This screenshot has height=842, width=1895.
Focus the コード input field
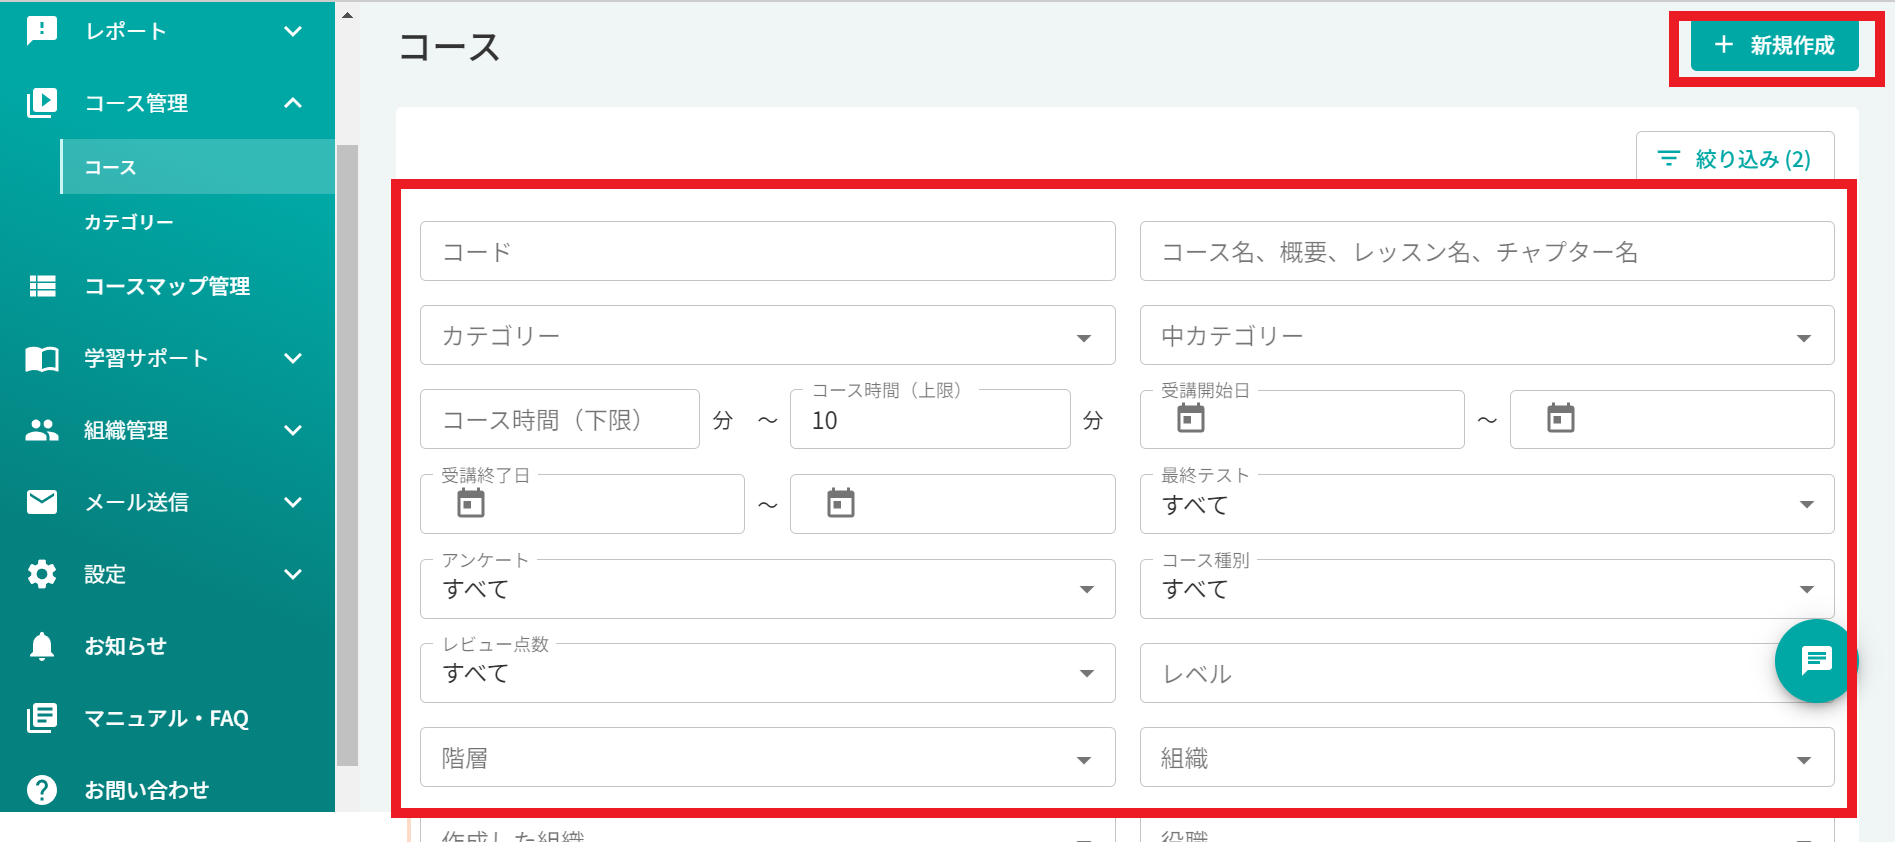pos(767,251)
